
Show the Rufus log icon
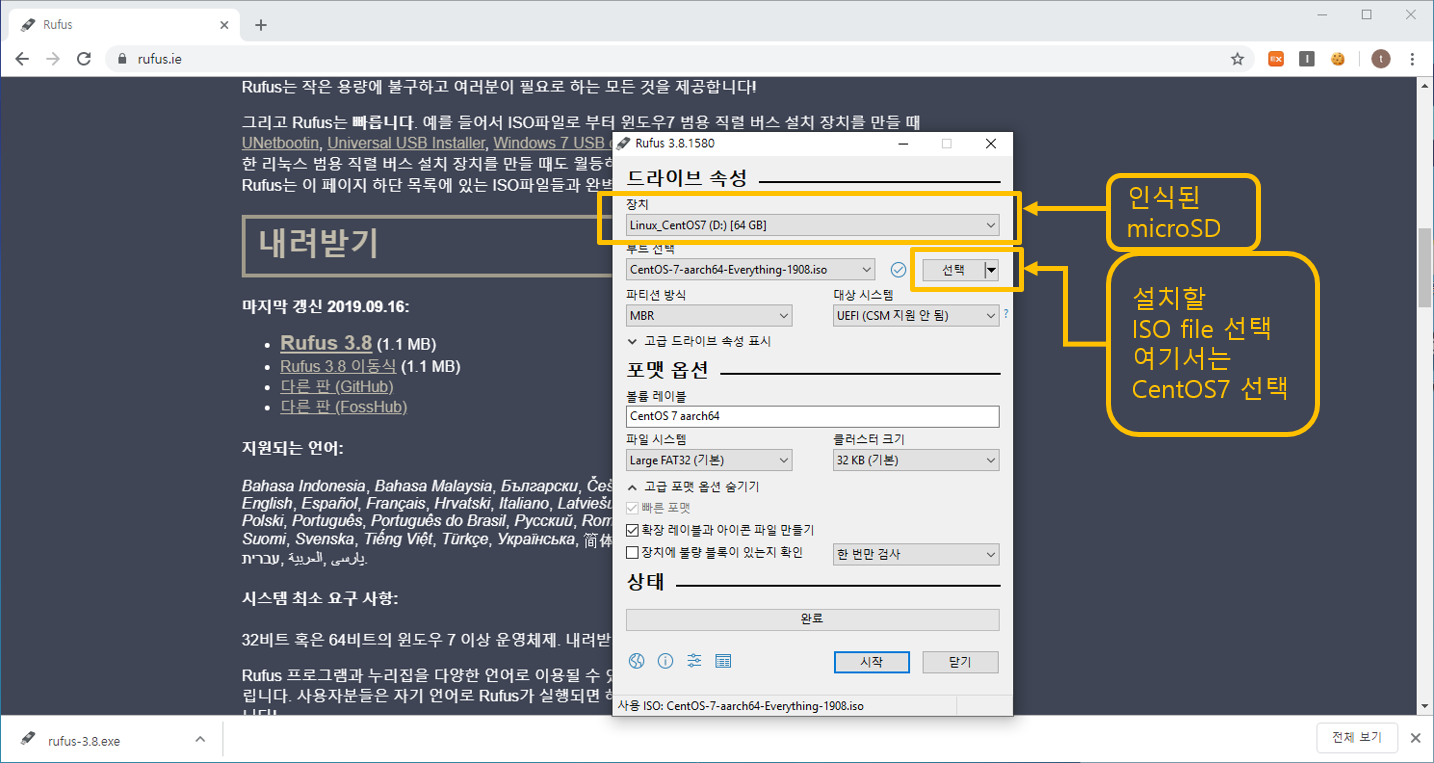[723, 661]
